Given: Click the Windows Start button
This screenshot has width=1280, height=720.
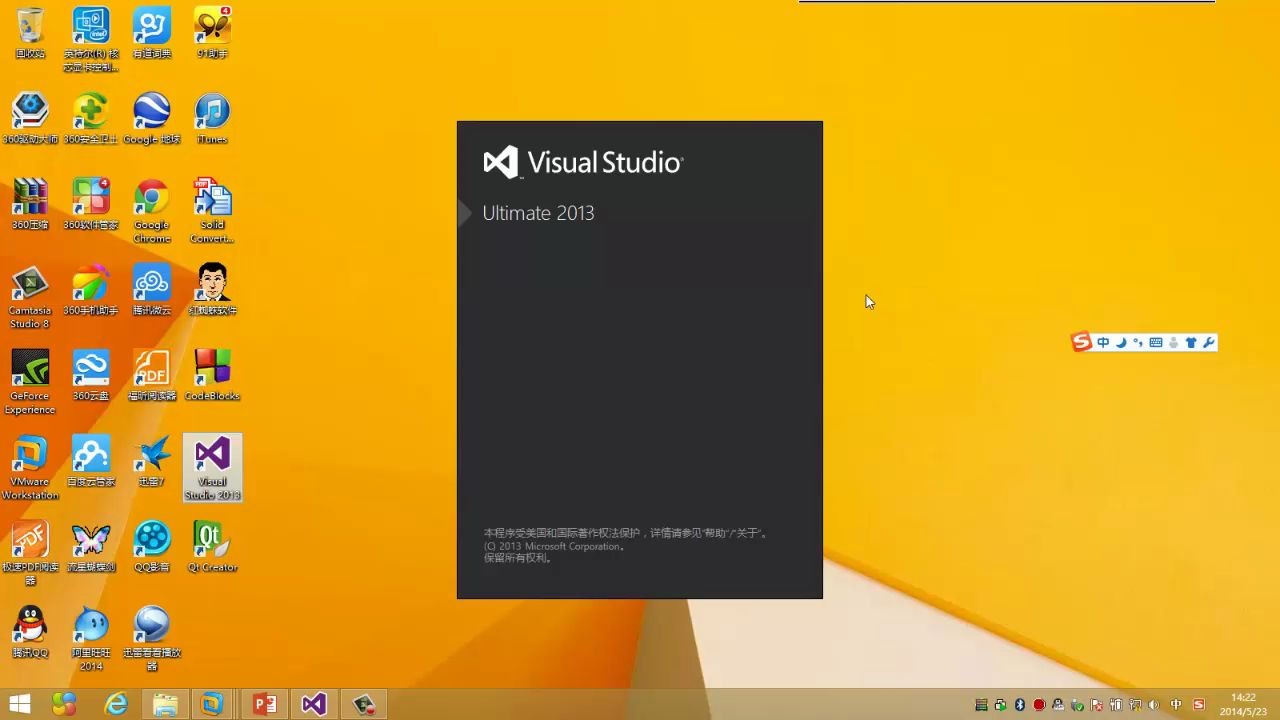Looking at the screenshot, I should (x=19, y=704).
